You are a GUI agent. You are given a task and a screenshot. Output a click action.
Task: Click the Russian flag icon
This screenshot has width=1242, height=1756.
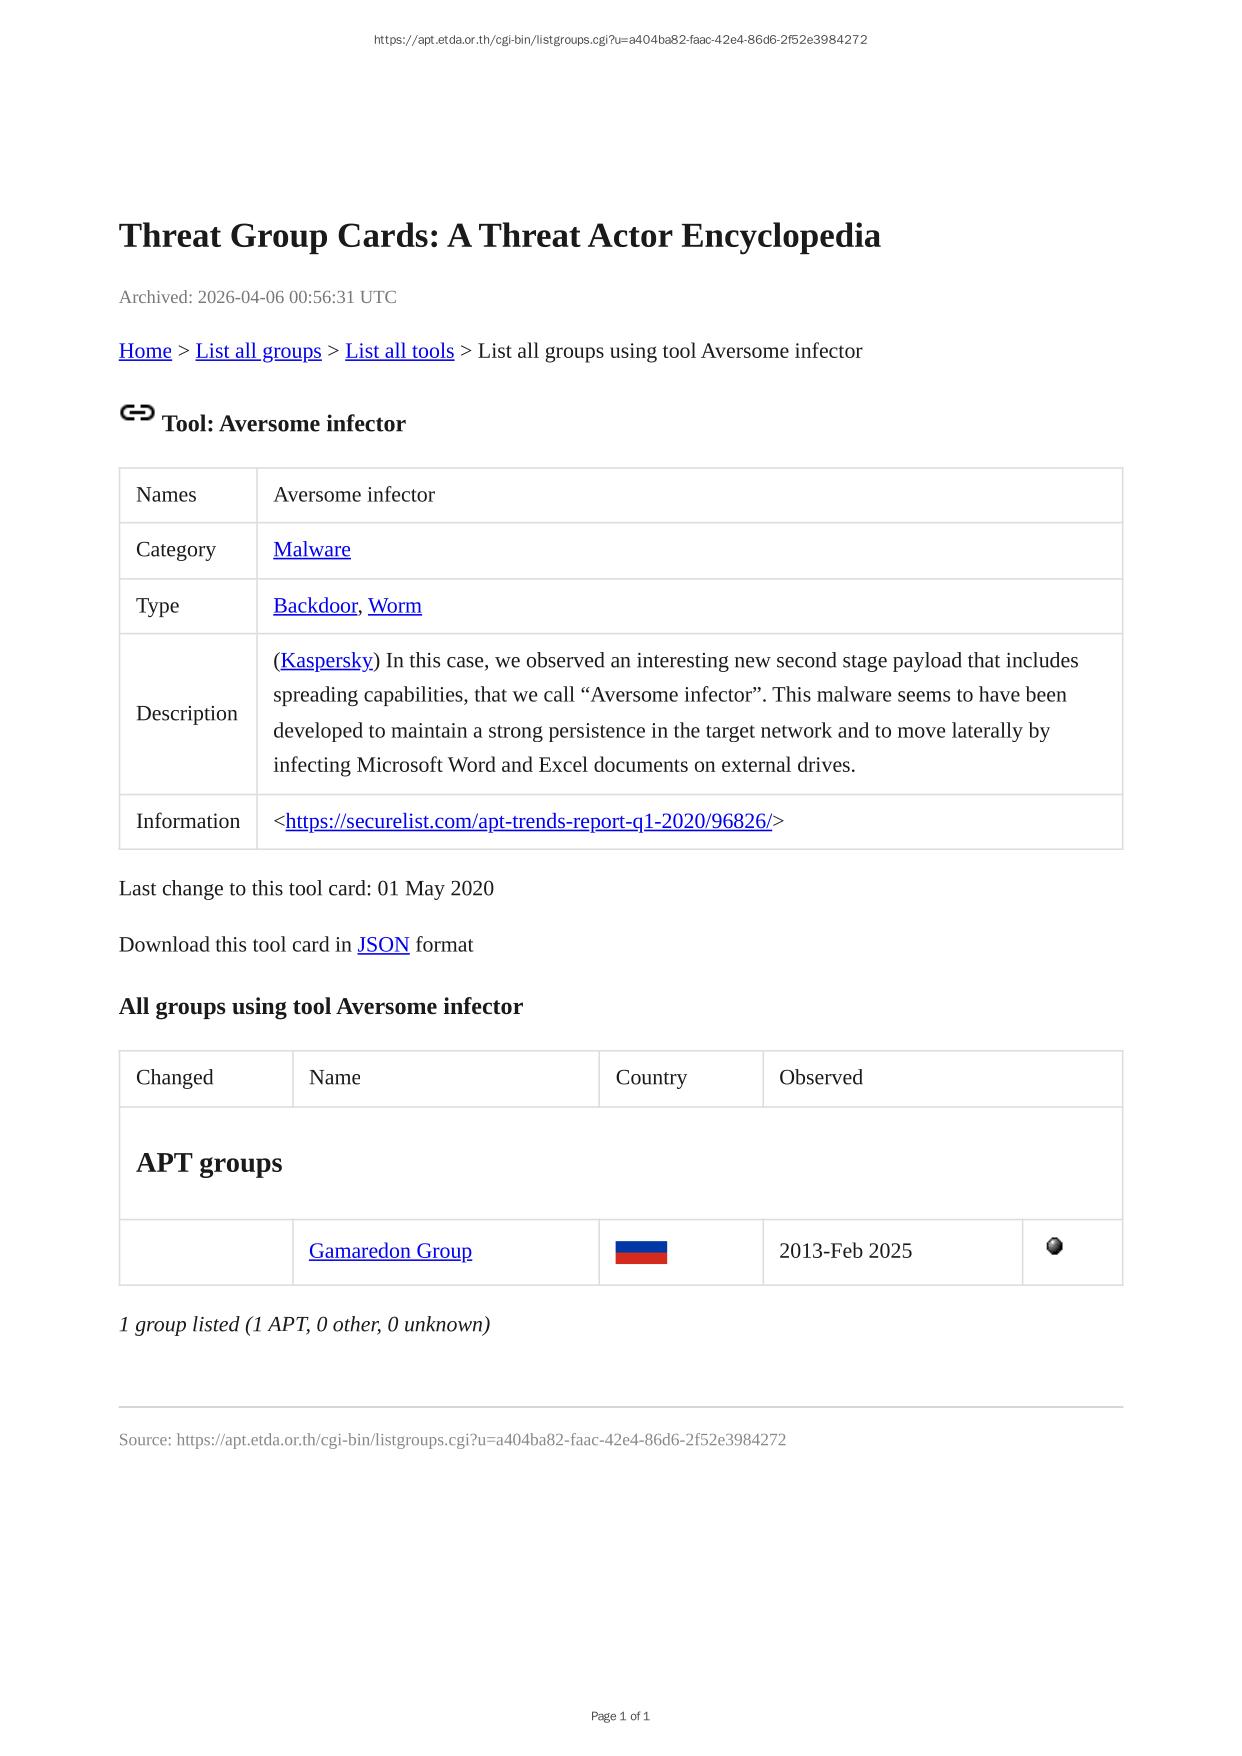pos(641,1252)
